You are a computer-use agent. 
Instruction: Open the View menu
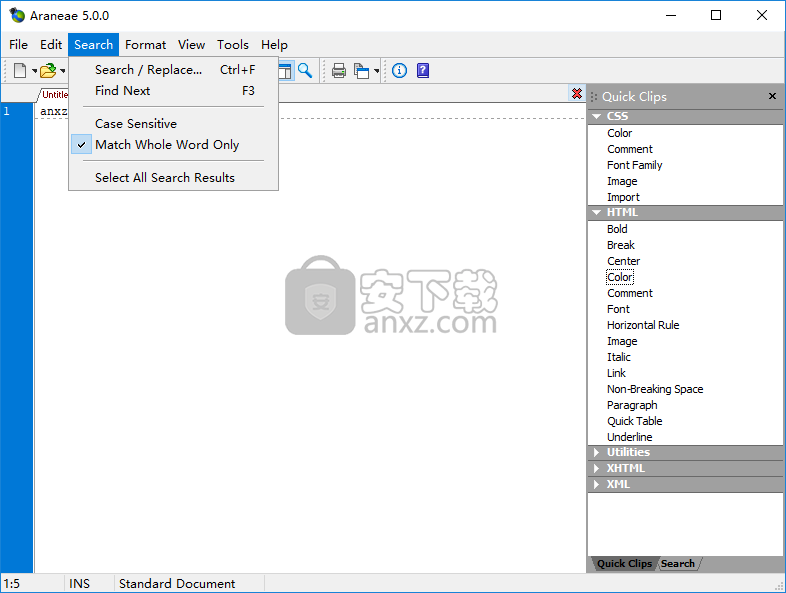pos(191,45)
